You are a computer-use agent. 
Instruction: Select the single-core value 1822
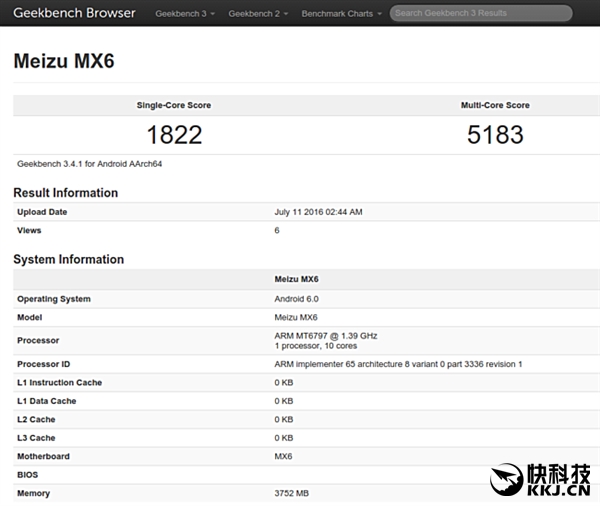pyautogui.click(x=174, y=135)
